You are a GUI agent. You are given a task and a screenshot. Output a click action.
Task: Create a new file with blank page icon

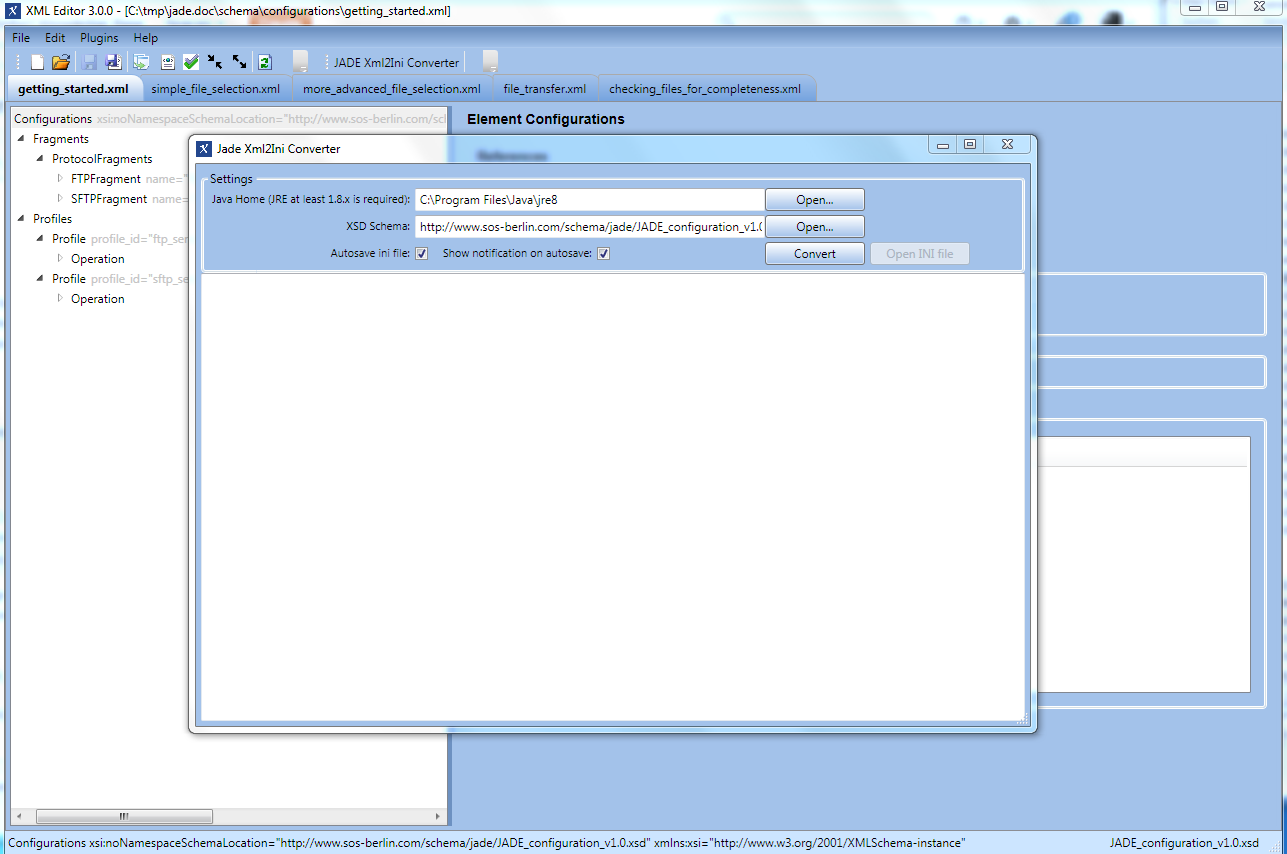click(37, 62)
